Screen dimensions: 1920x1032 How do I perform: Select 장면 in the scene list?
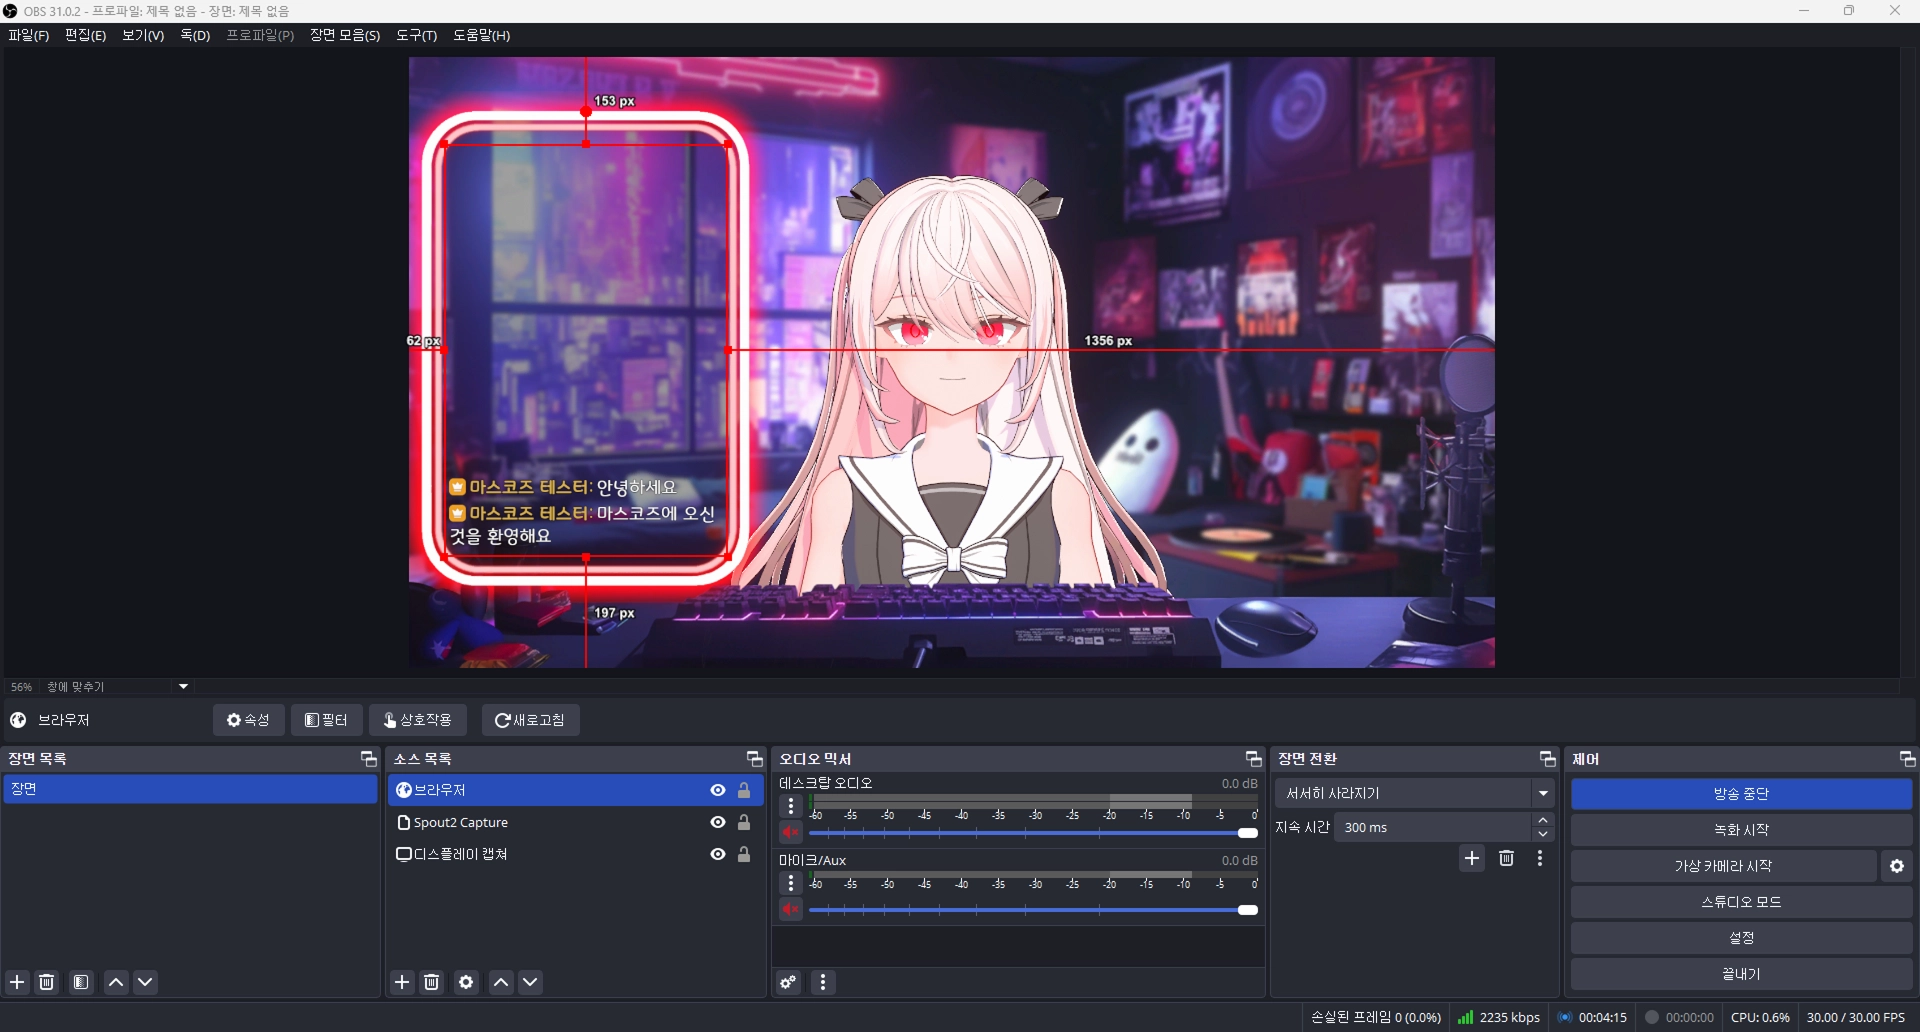[x=190, y=789]
